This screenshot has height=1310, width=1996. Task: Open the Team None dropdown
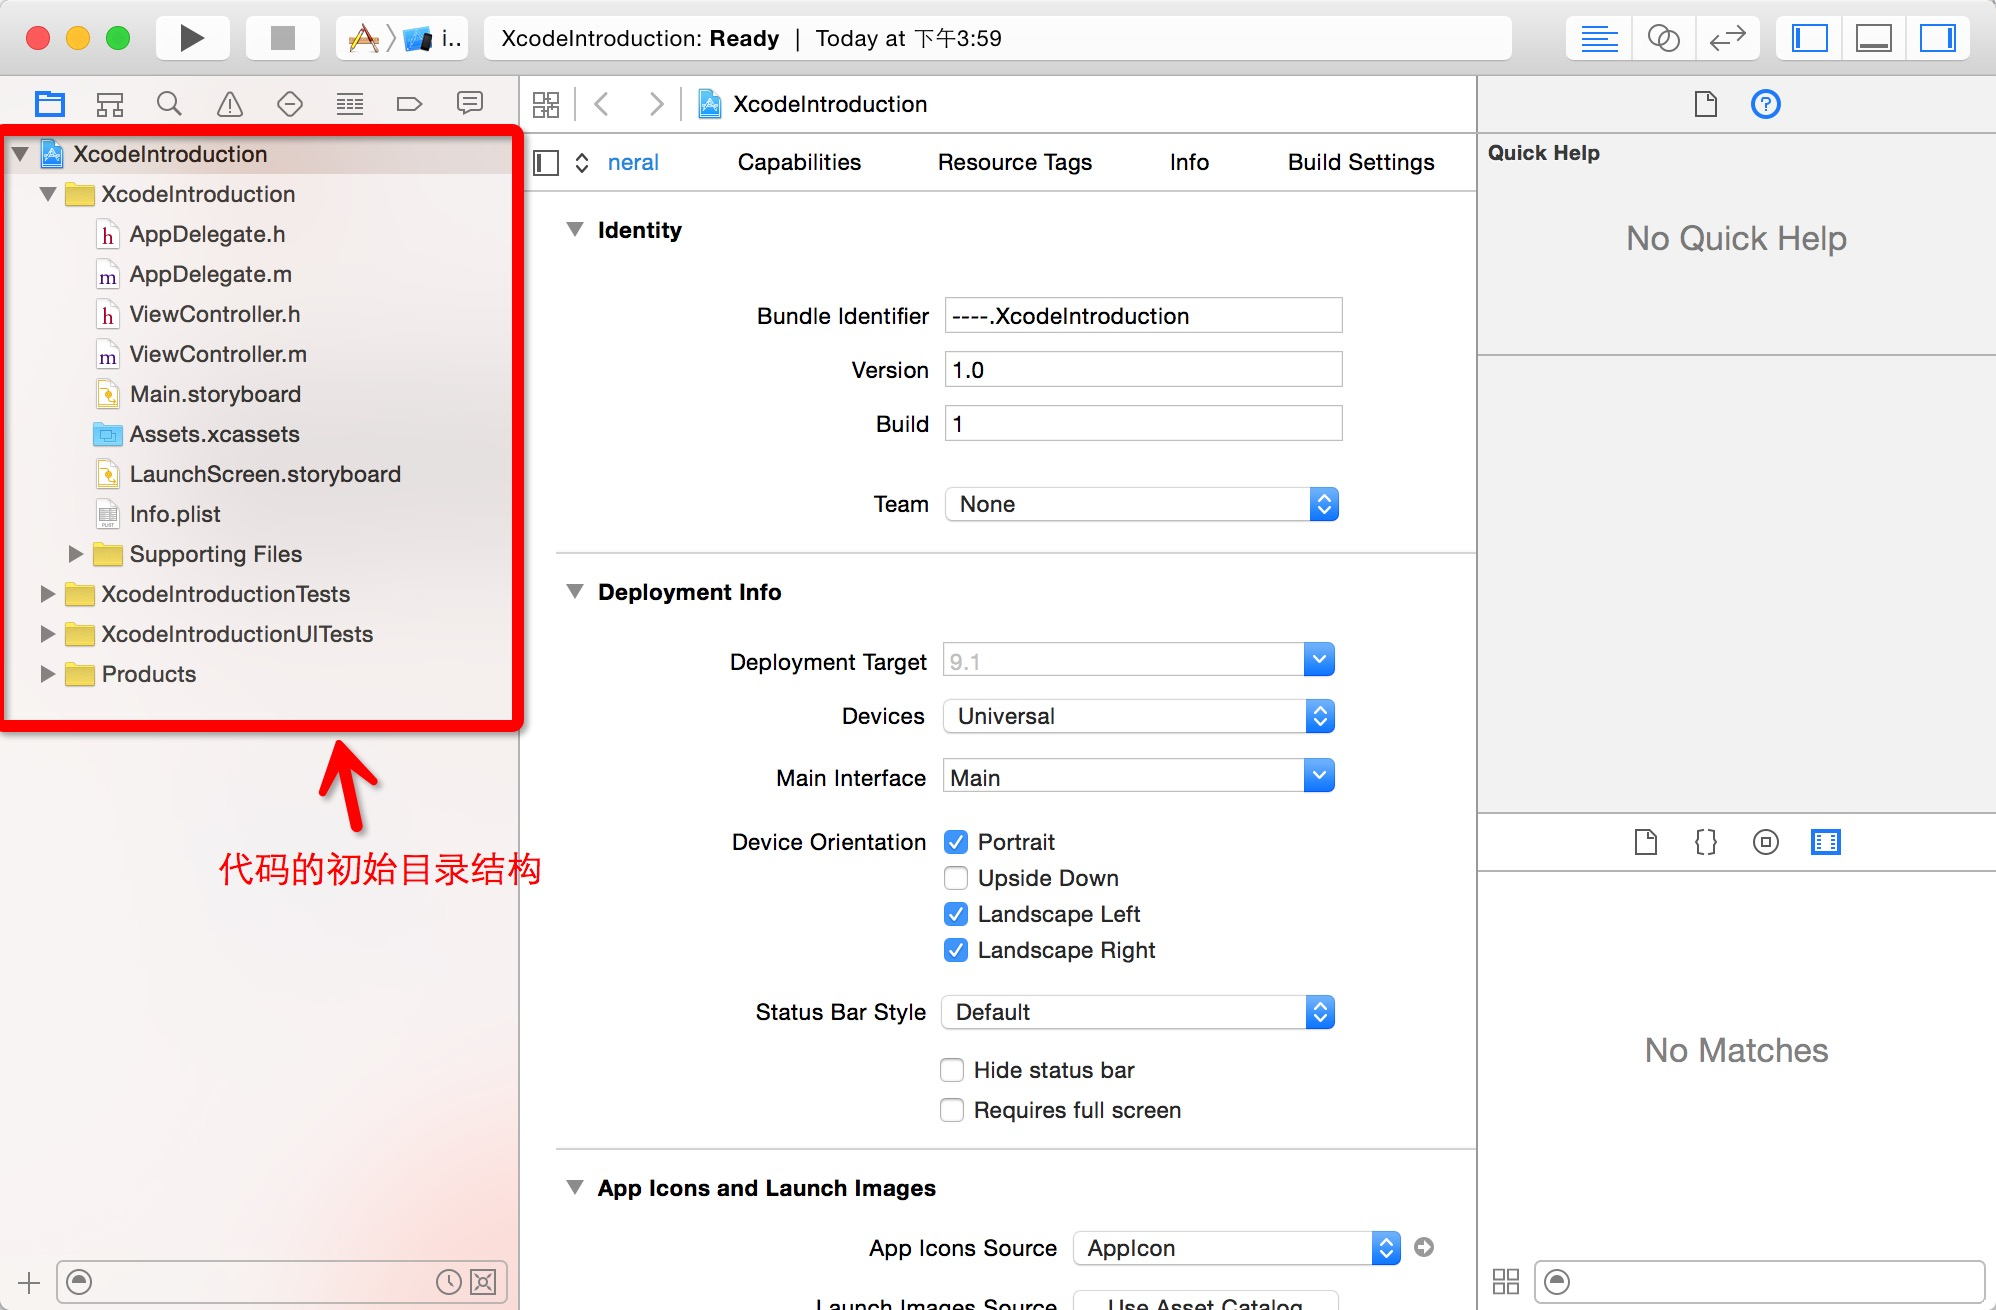(1141, 504)
